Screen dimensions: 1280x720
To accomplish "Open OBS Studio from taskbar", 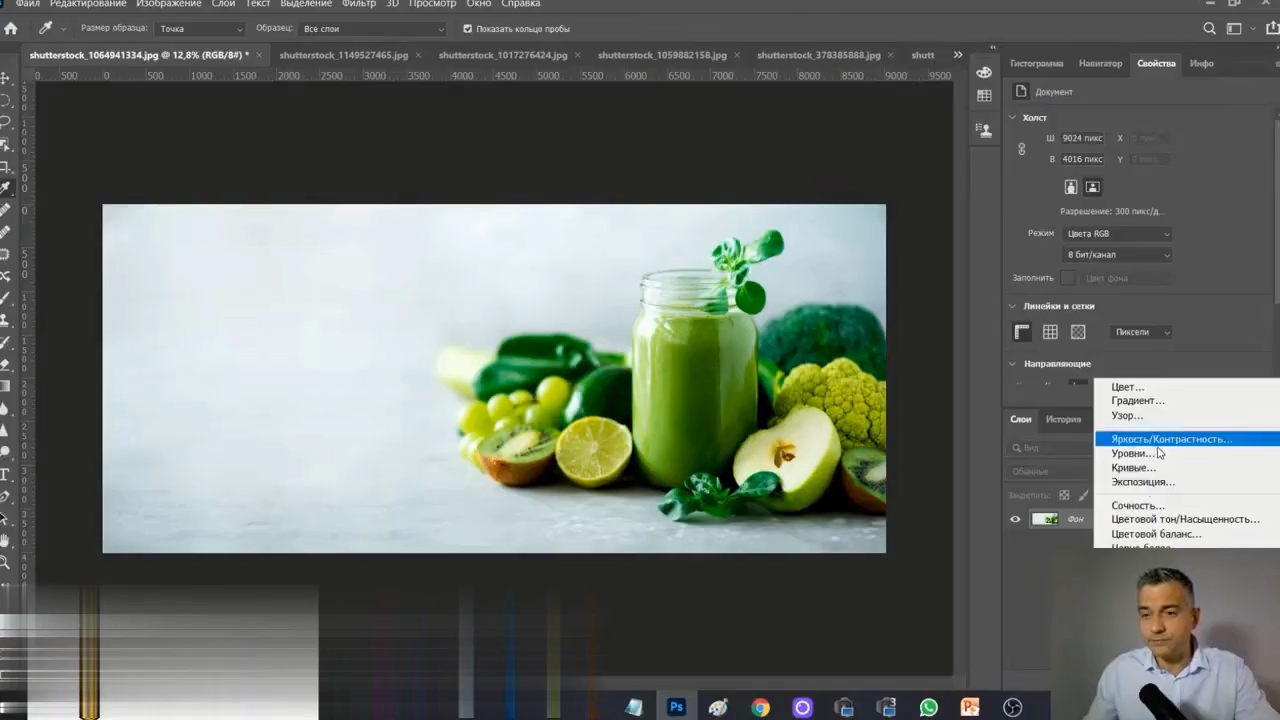I will pyautogui.click(x=1012, y=708).
